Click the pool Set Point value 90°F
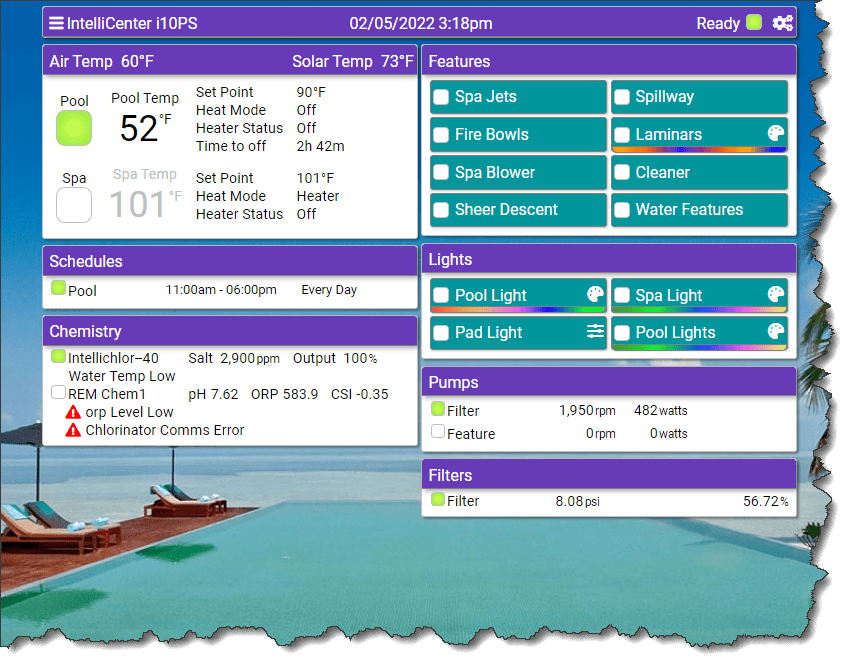This screenshot has height=669, width=855. point(311,92)
